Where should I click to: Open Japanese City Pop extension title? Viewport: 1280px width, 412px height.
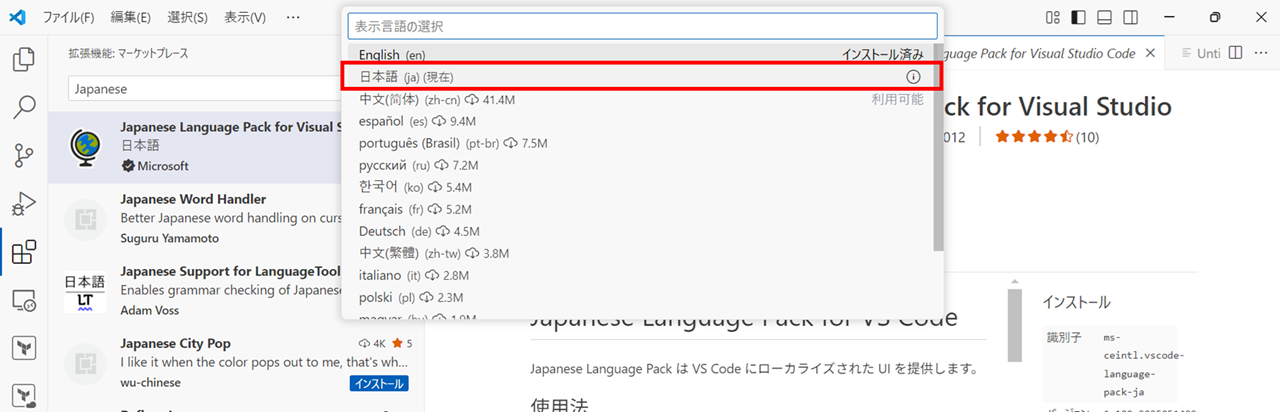pyautogui.click(x=175, y=344)
